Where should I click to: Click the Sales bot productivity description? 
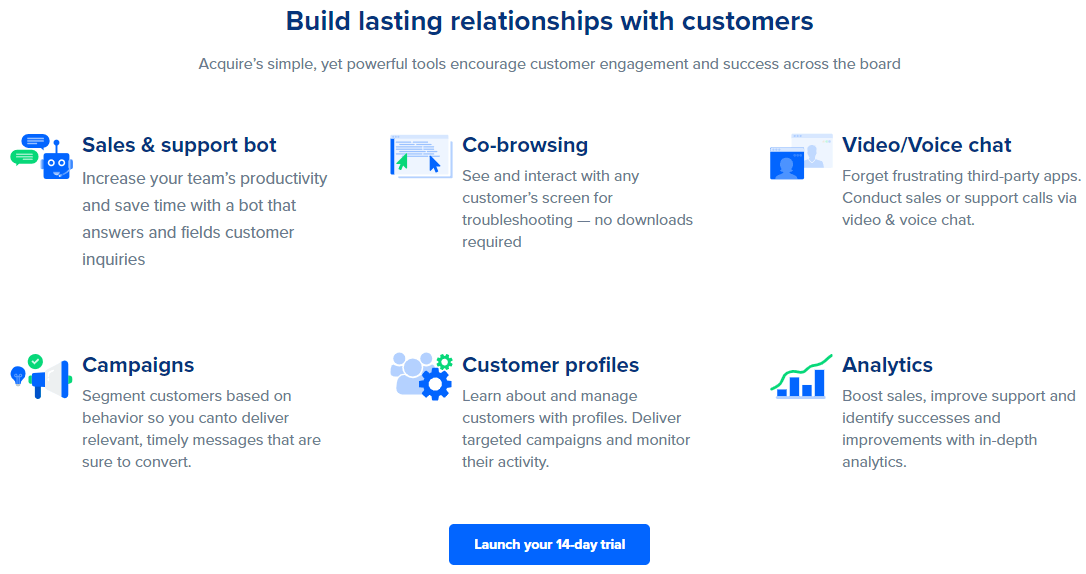pos(205,219)
